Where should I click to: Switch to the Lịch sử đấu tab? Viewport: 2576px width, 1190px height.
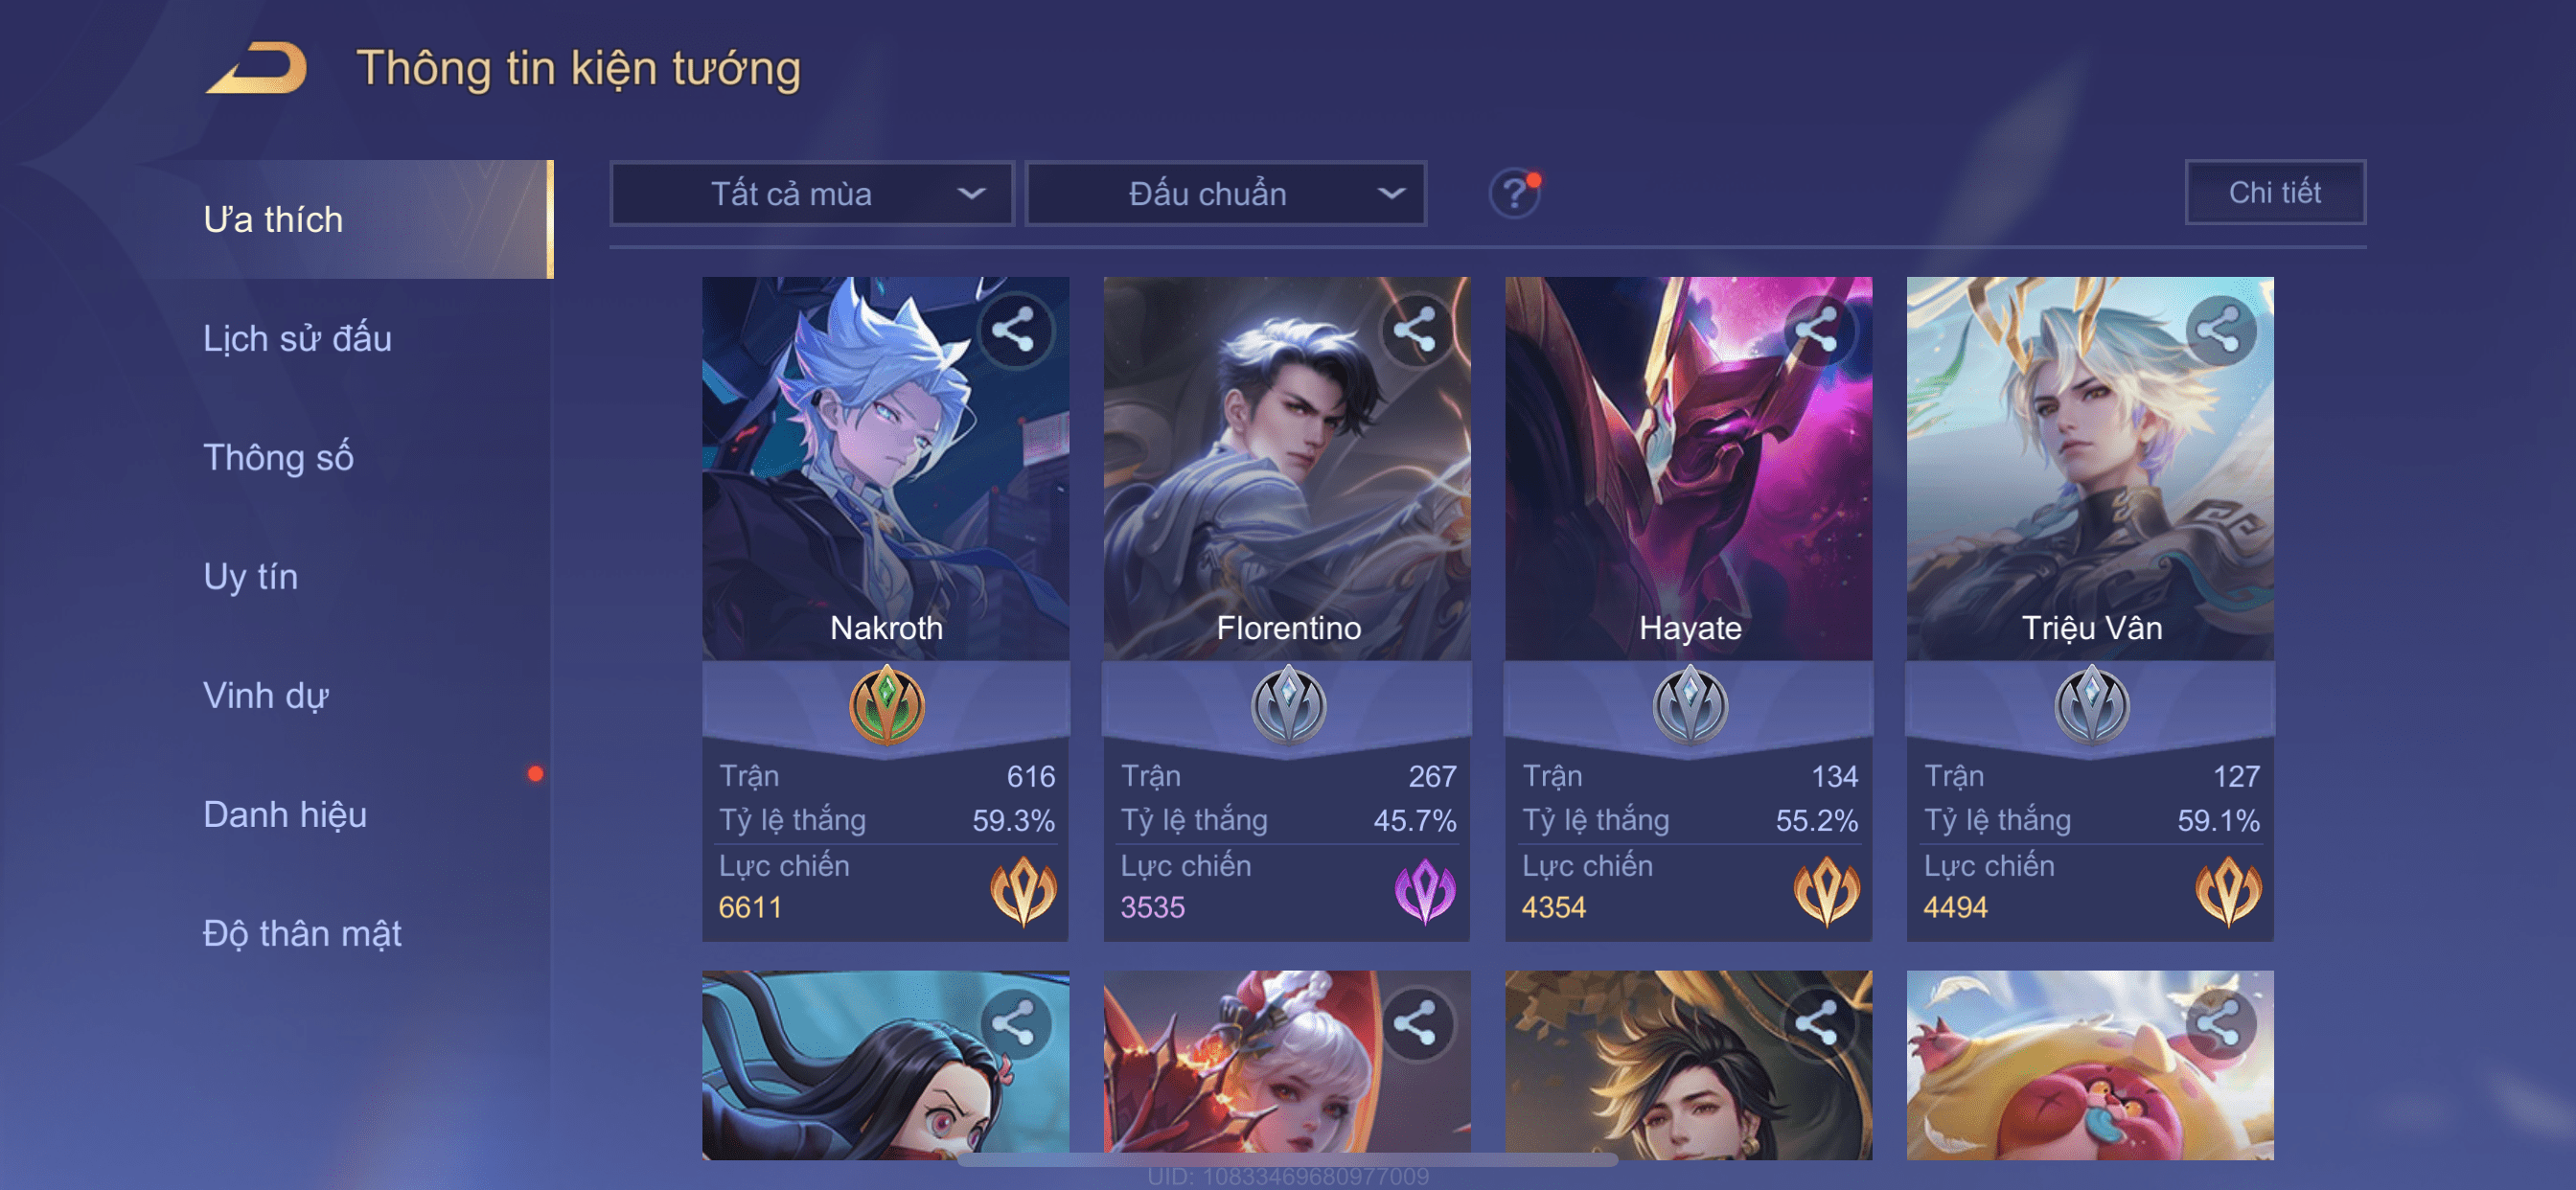pos(297,338)
